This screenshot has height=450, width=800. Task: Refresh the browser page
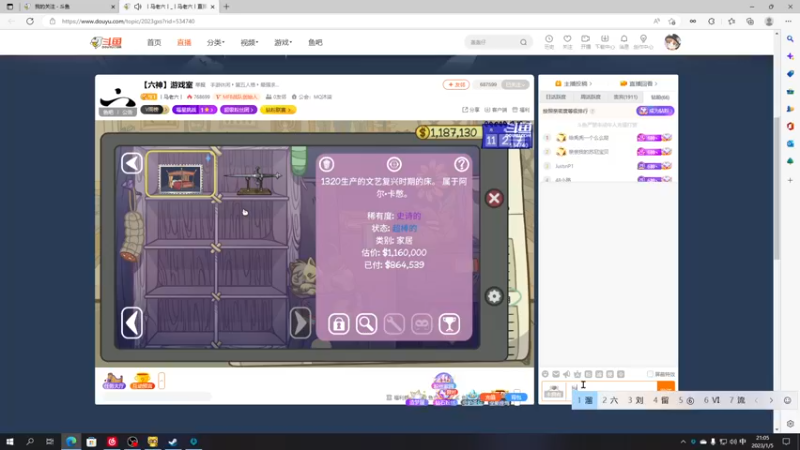coord(30,21)
